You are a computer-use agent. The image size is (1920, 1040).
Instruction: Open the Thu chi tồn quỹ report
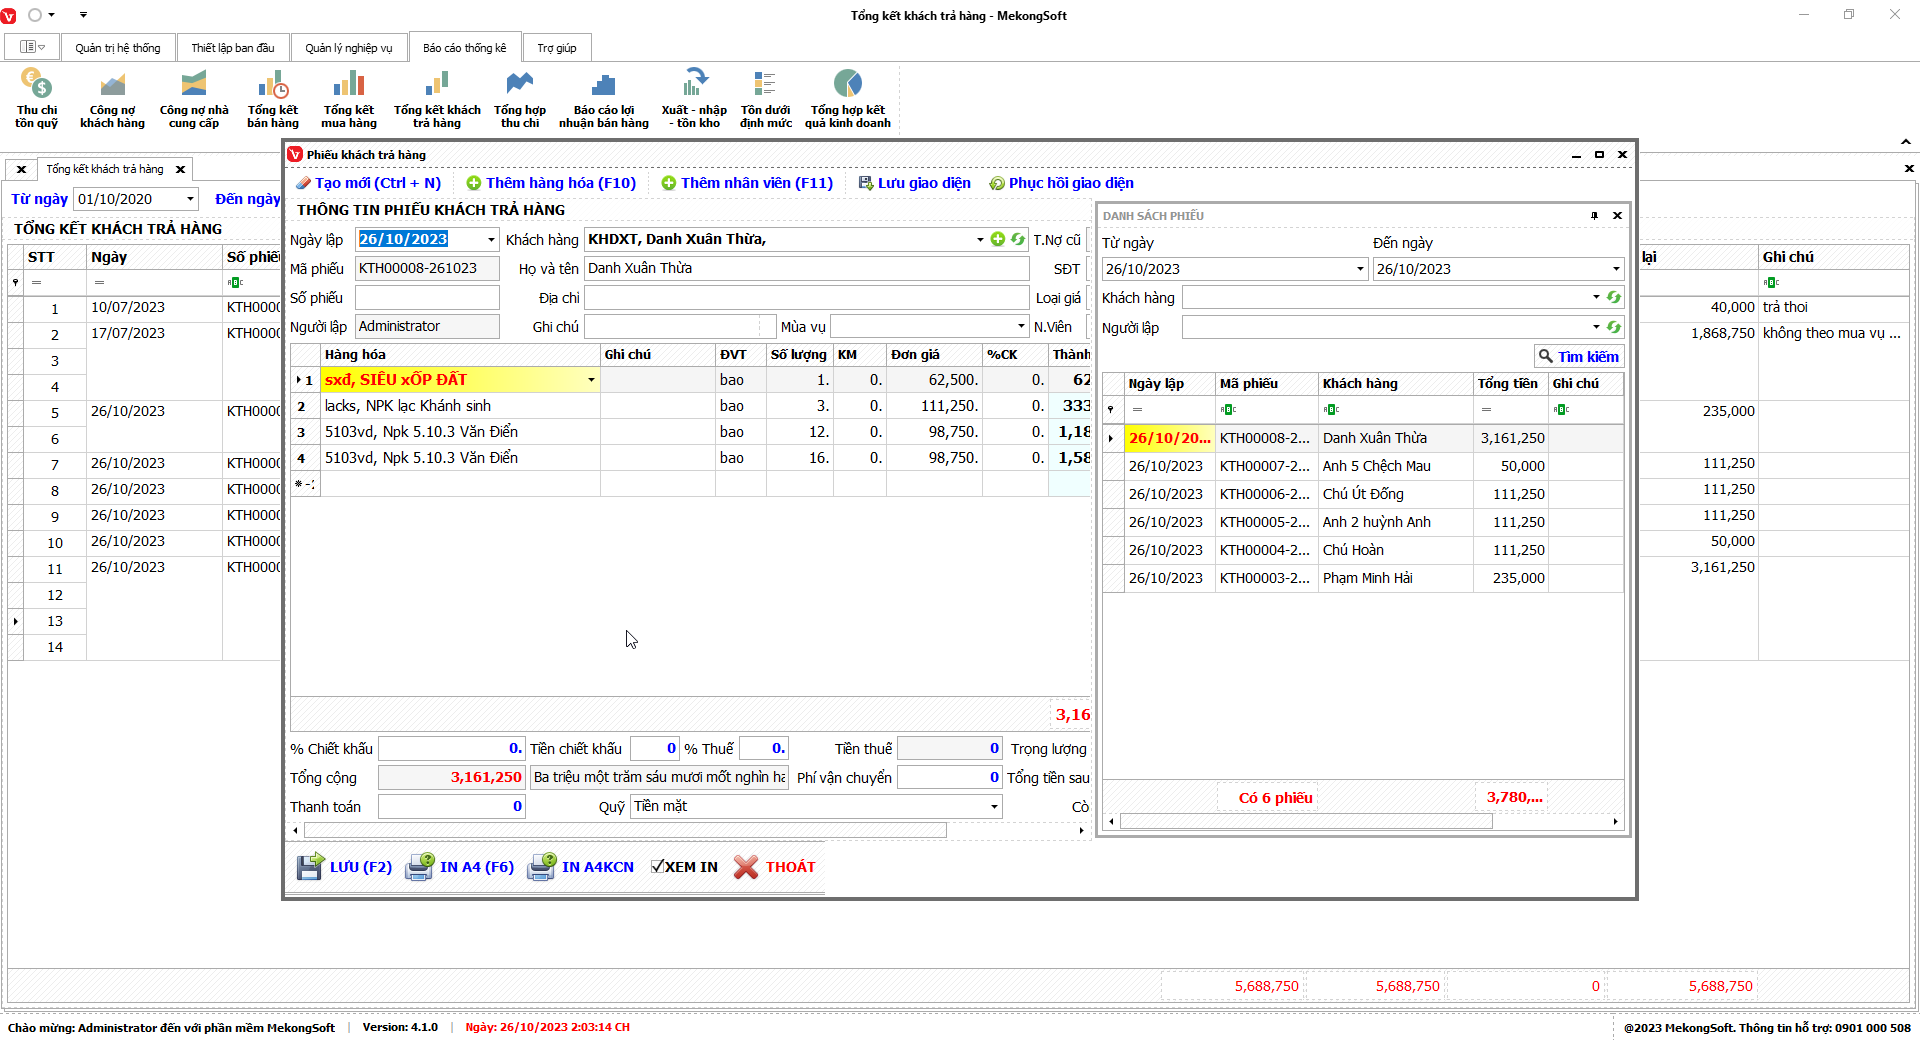(36, 97)
